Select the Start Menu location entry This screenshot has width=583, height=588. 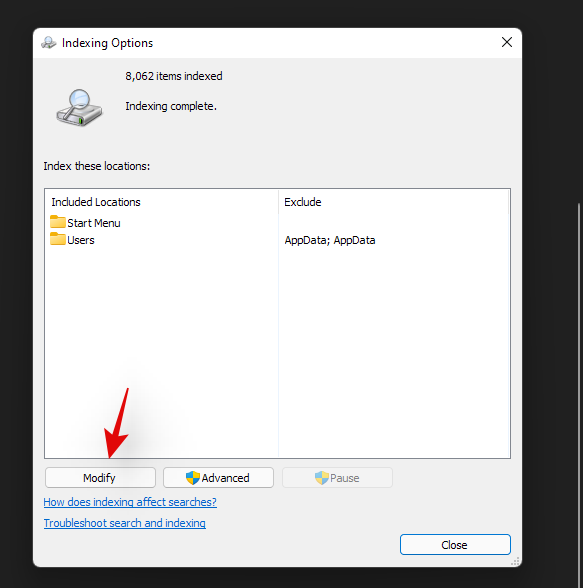click(85, 223)
